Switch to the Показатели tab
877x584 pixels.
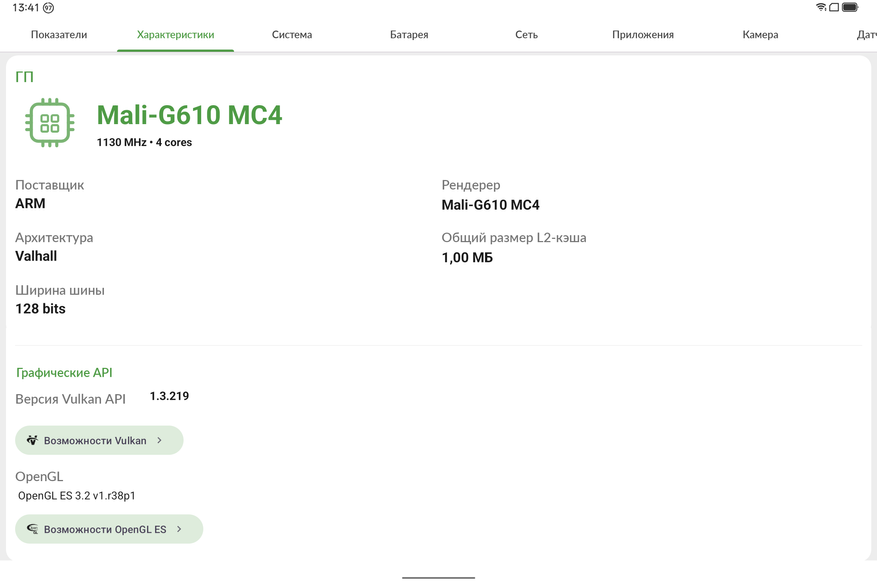coord(59,35)
